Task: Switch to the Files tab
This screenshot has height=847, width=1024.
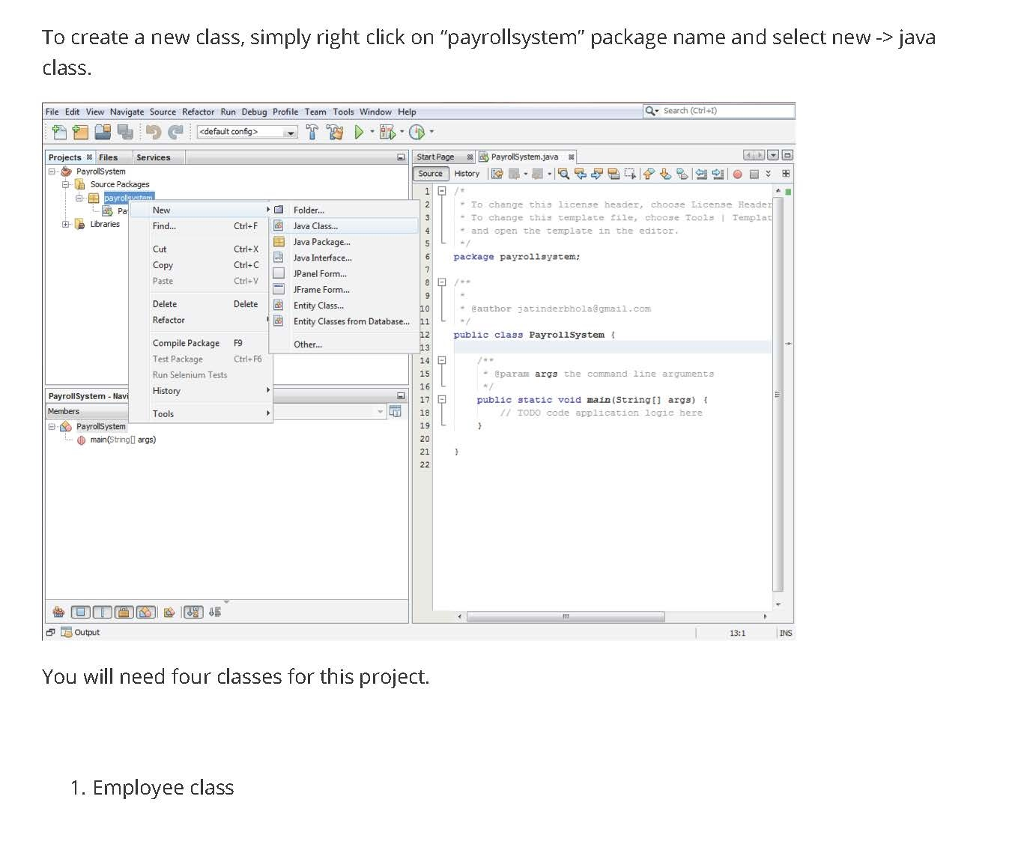Action: tap(109, 157)
